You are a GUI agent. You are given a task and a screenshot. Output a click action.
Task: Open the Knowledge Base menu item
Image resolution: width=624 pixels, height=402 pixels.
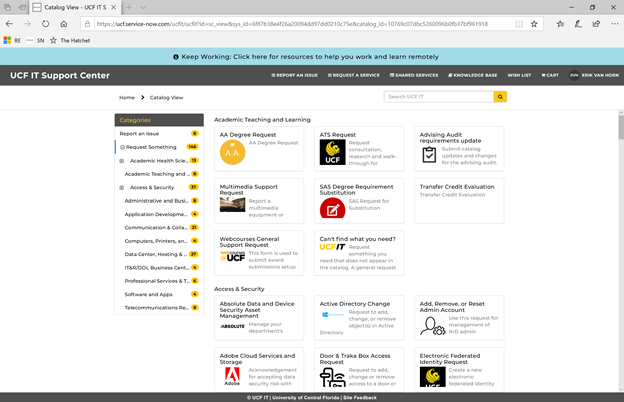(x=473, y=75)
